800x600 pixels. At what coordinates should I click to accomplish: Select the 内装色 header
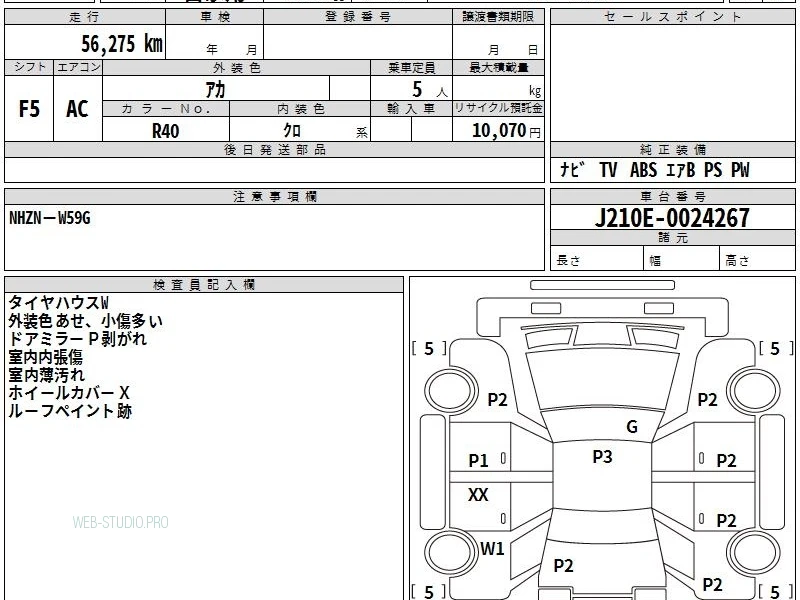[x=300, y=109]
